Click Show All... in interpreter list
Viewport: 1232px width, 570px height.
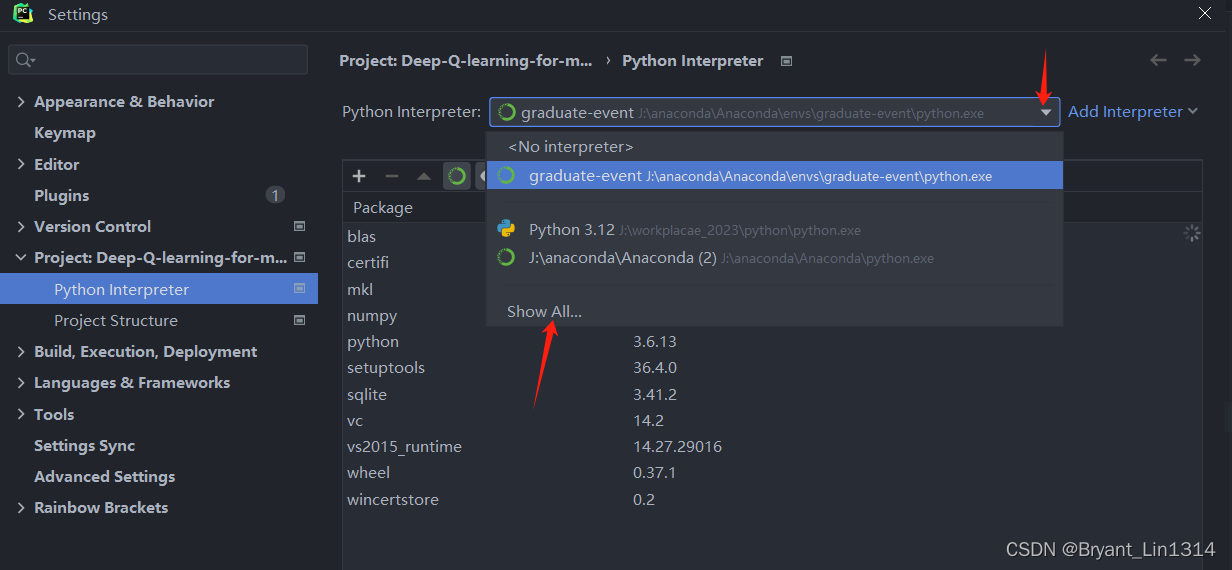point(544,312)
